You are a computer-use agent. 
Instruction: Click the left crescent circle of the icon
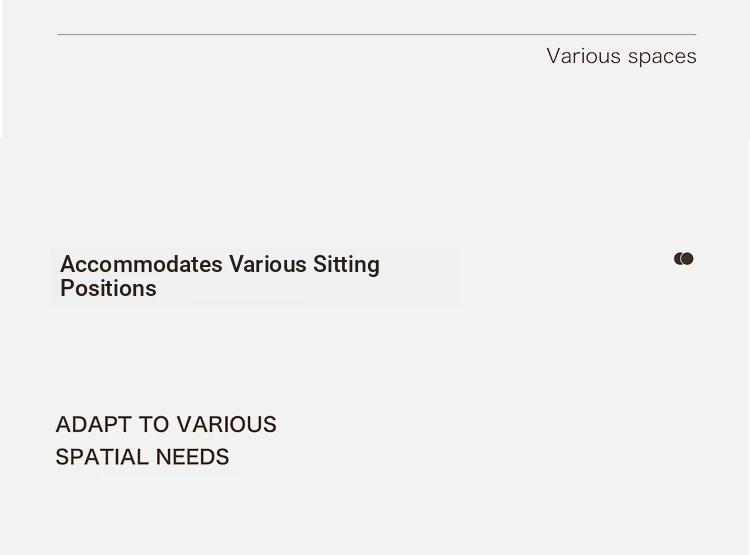[x=676, y=259]
